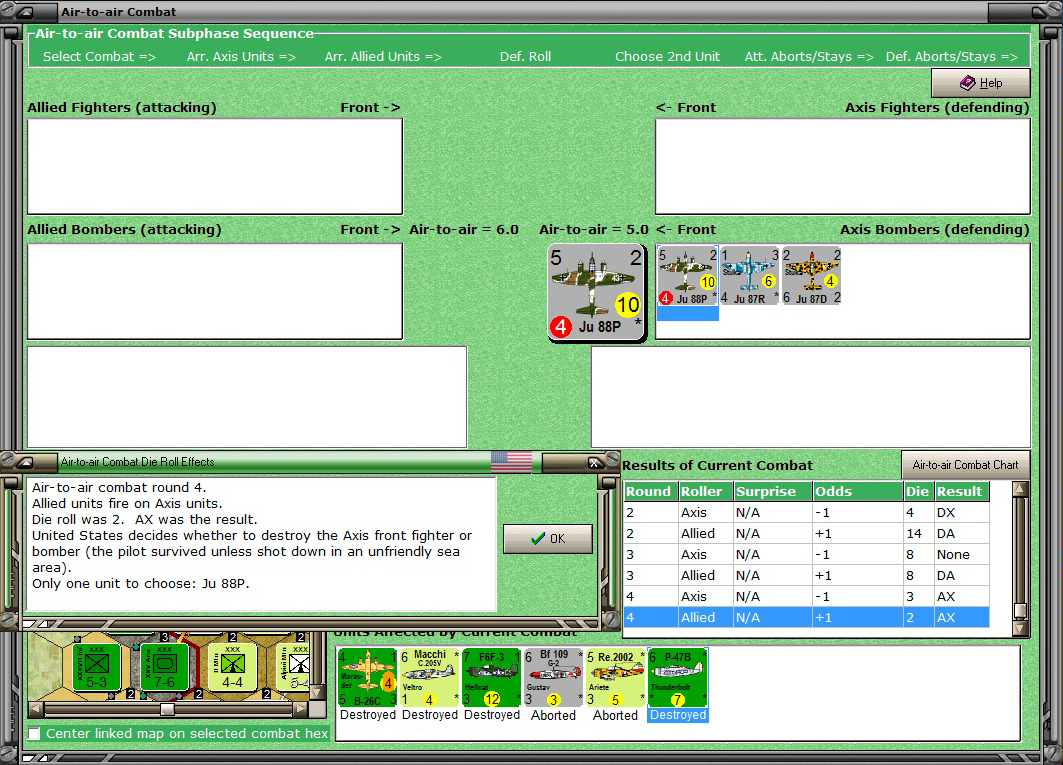1063x765 pixels.
Task: Click the Roller column header
Action: (706, 491)
